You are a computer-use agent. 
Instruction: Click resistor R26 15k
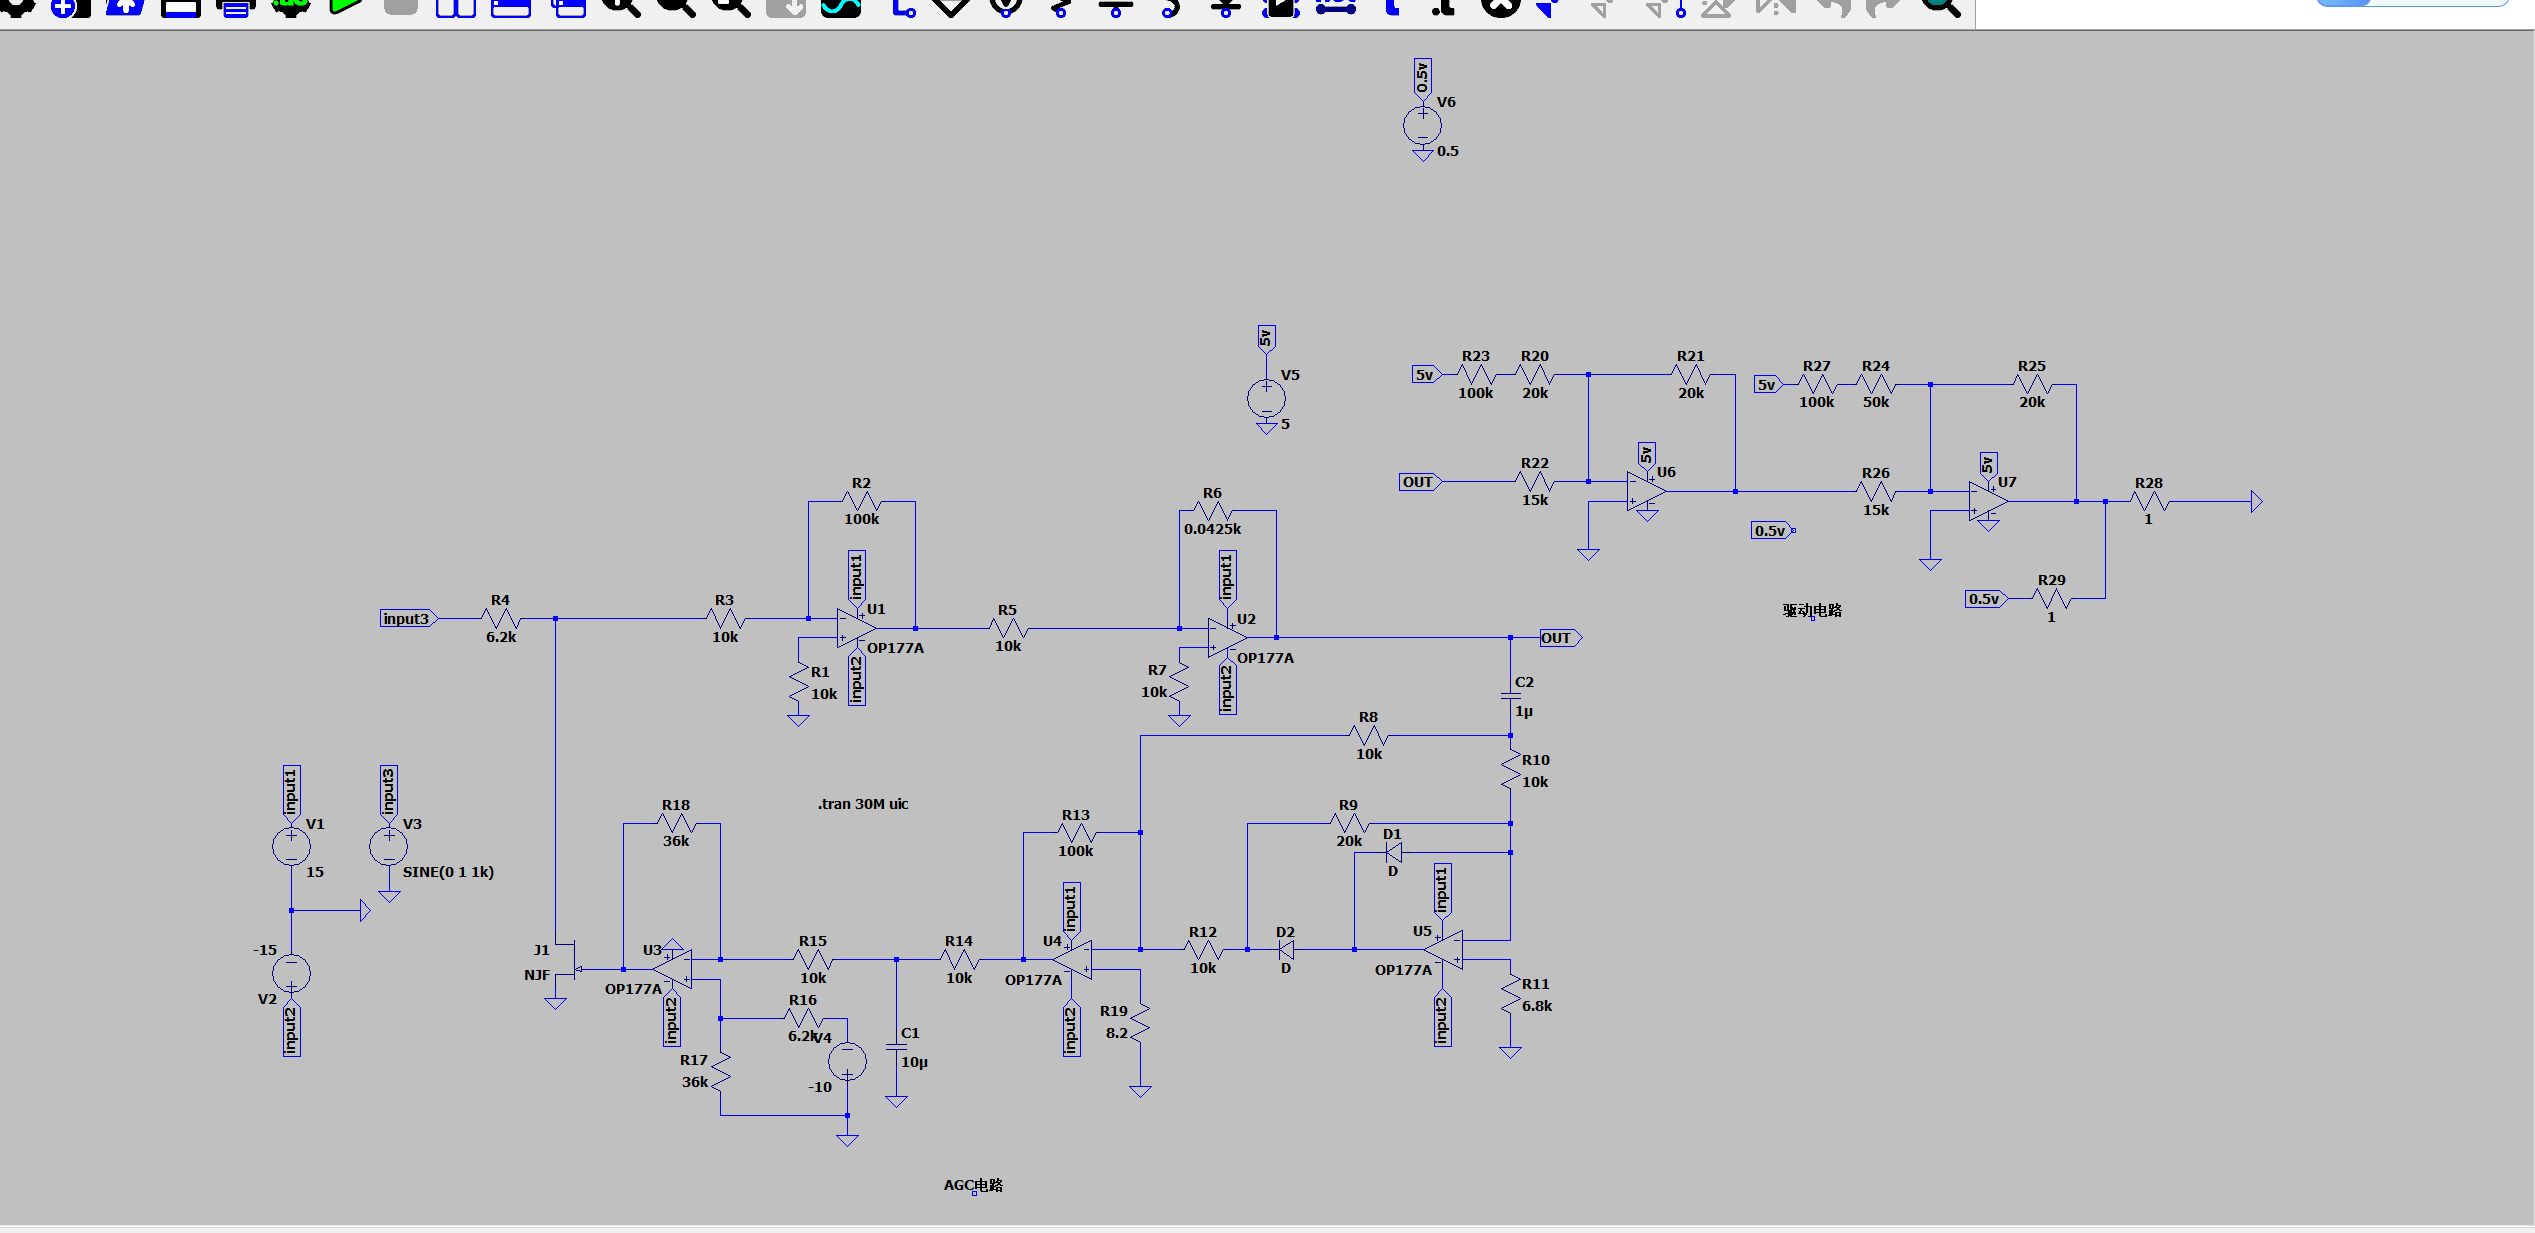1875,491
